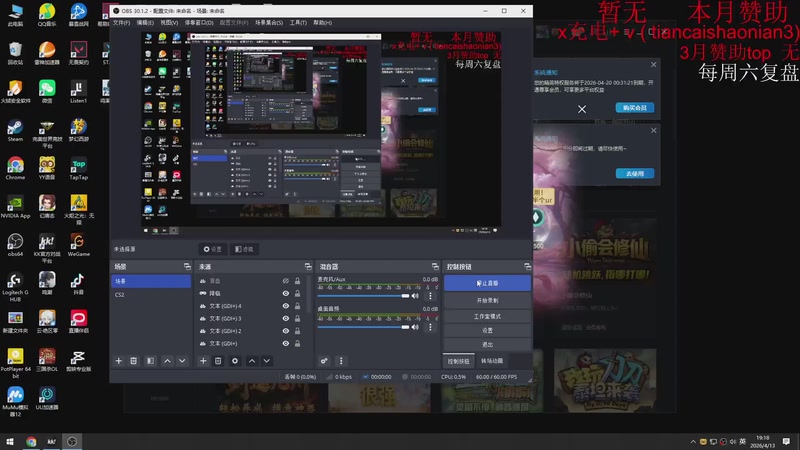Click the Chrome icon in the taskbar

tap(31, 441)
